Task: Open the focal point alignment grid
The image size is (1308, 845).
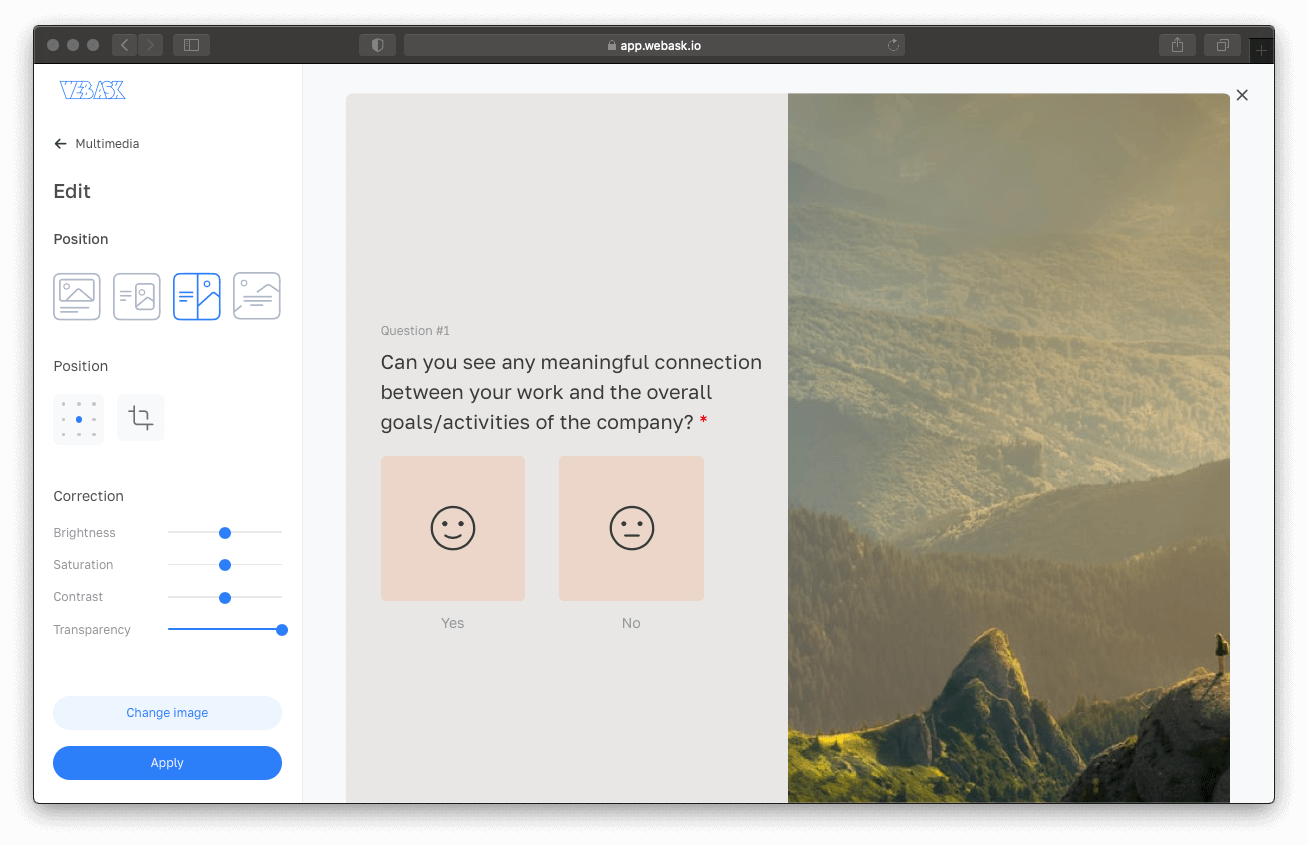Action: click(78, 419)
